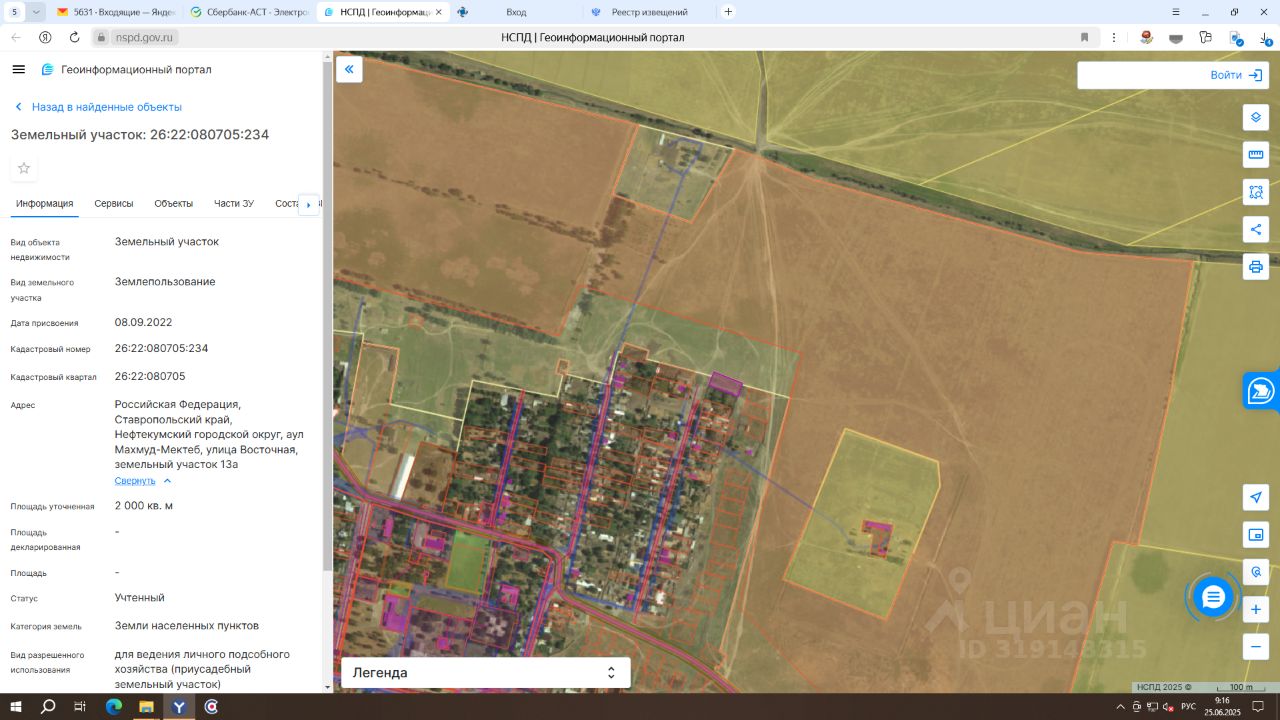
Task: Print the map
Action: click(x=1256, y=266)
